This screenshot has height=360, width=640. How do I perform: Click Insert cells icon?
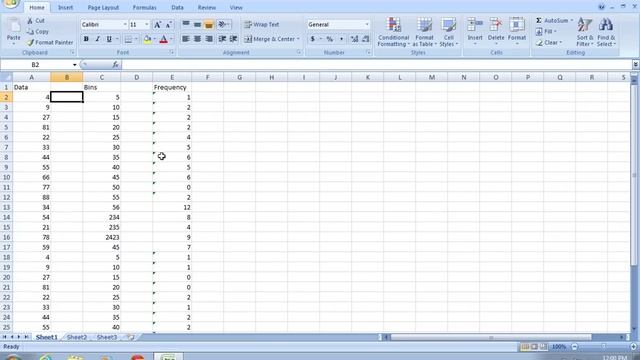[475, 25]
